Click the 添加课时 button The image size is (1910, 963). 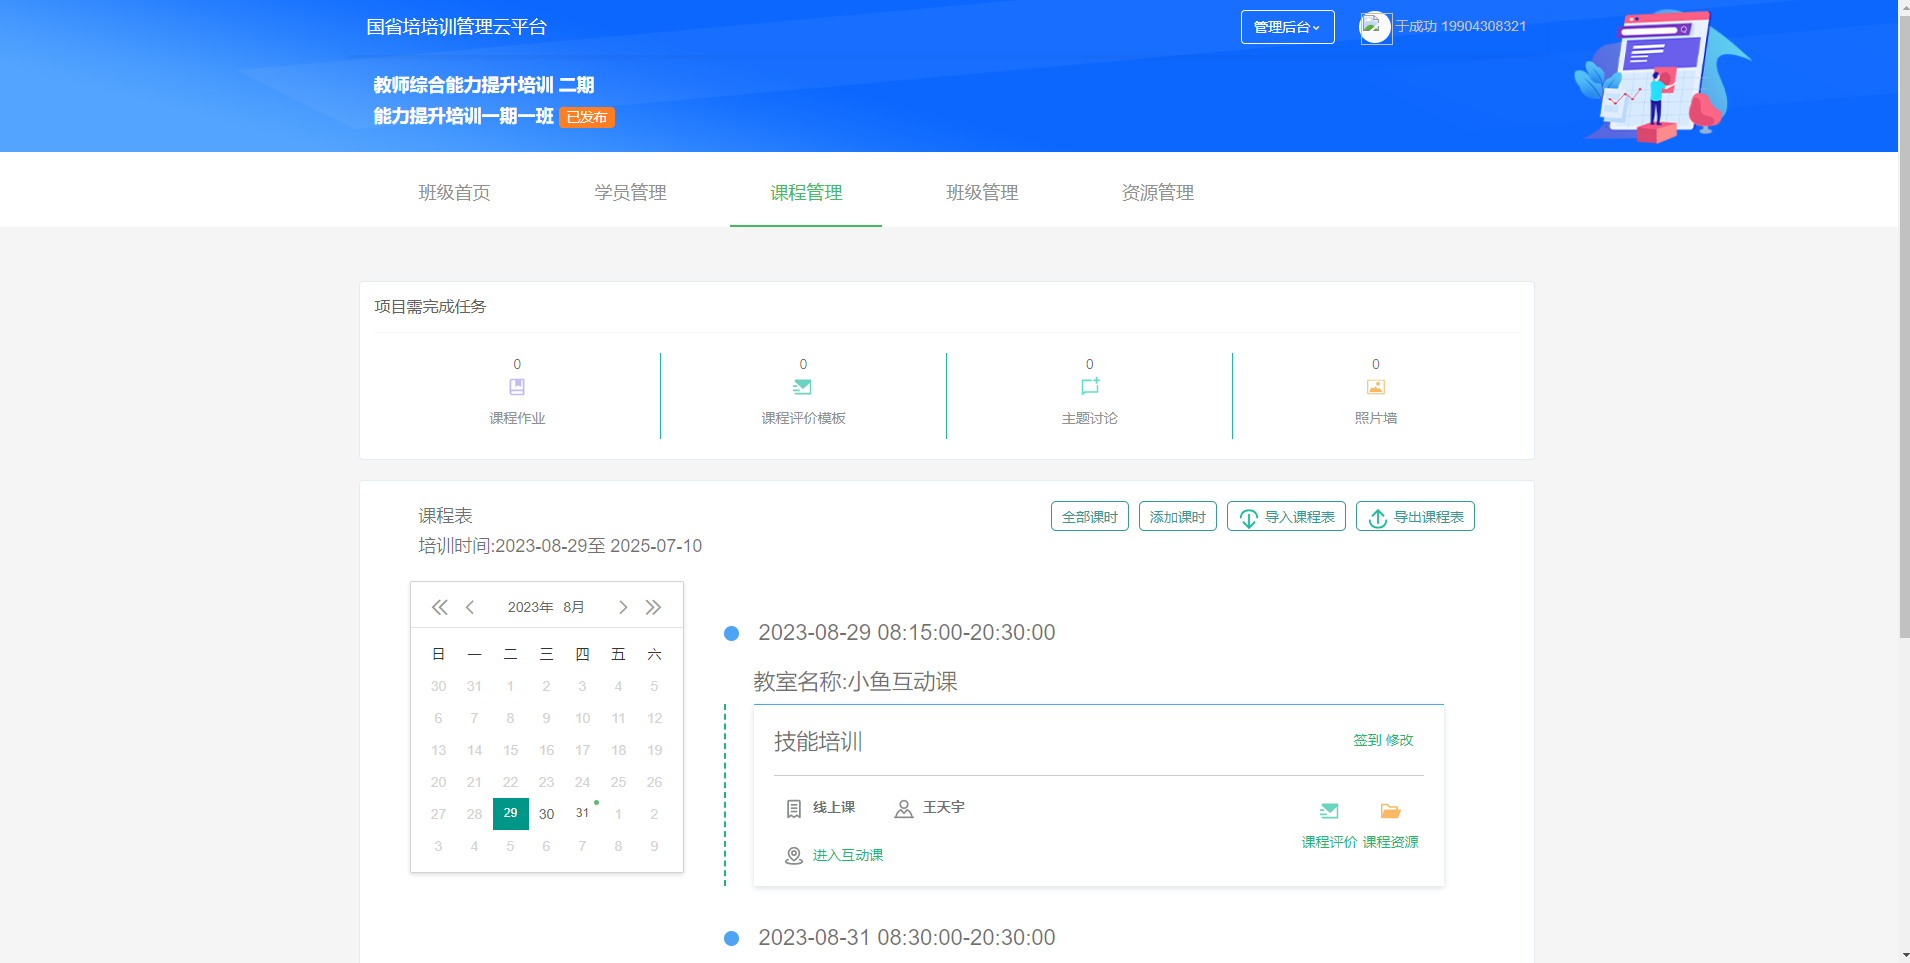click(1177, 517)
